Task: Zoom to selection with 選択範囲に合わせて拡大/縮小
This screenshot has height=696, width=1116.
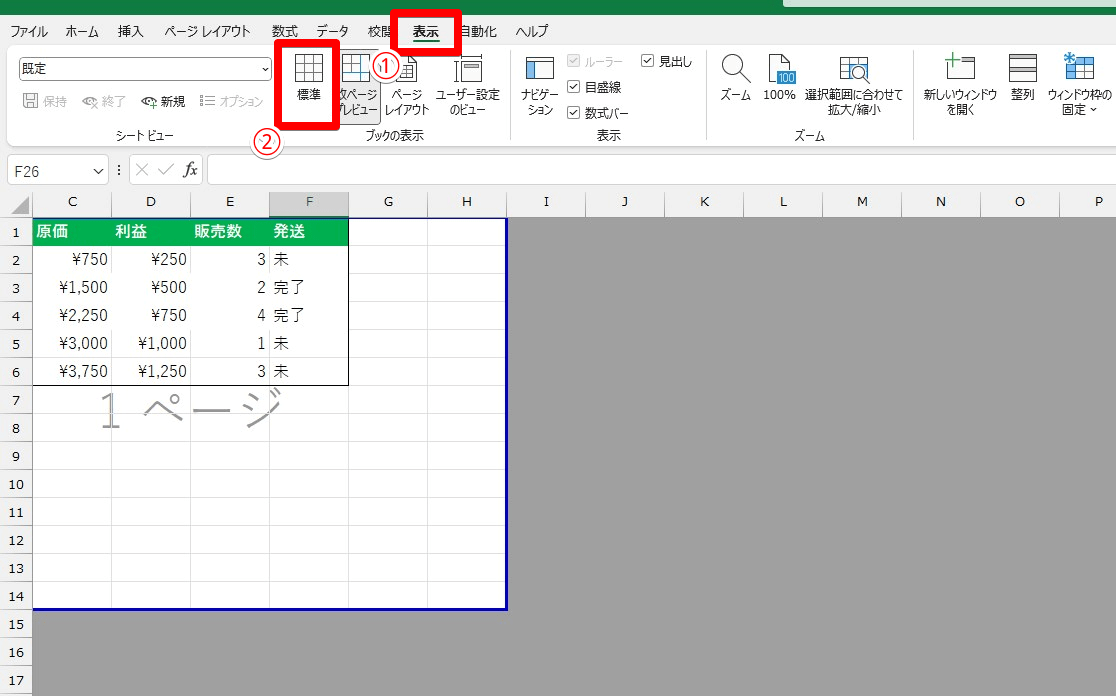Action: [x=854, y=88]
